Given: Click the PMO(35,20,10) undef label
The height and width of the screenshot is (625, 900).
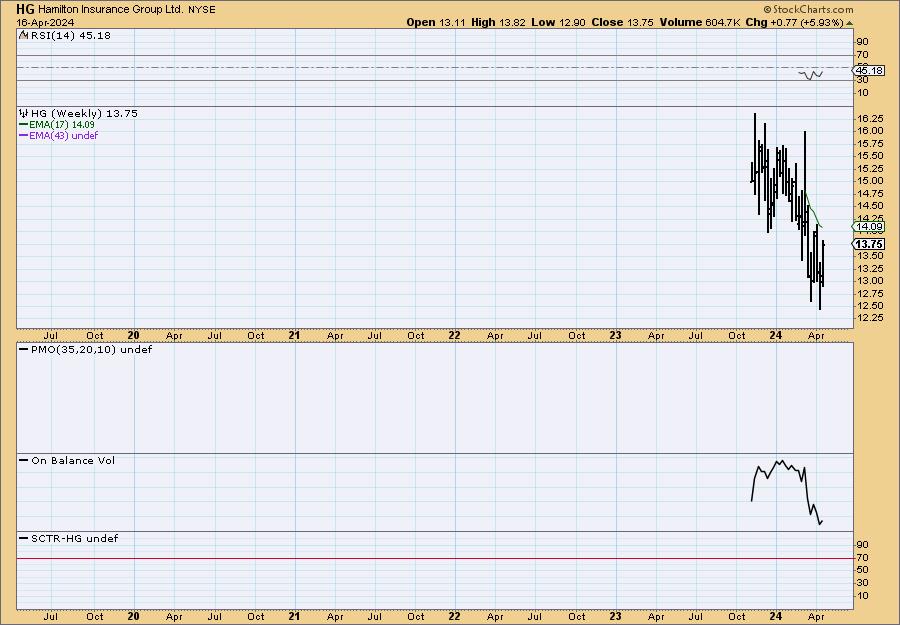Looking at the screenshot, I should (x=92, y=349).
